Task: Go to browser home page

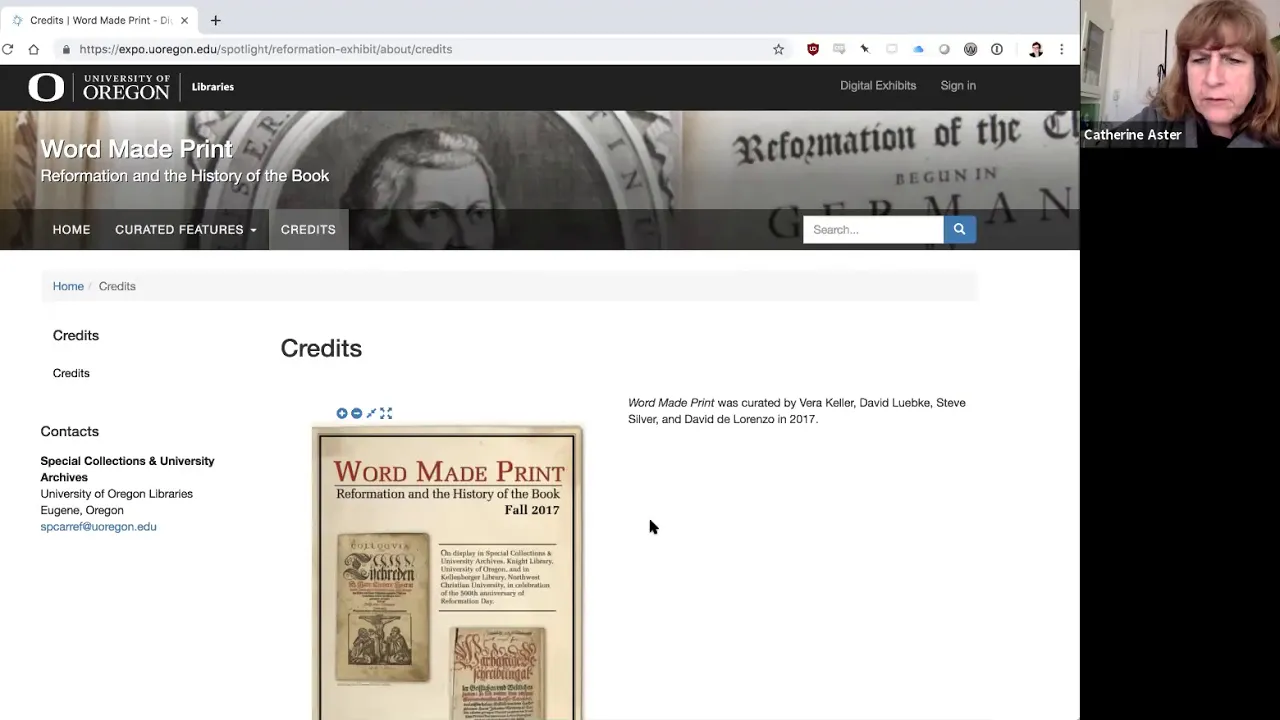Action: tap(33, 49)
